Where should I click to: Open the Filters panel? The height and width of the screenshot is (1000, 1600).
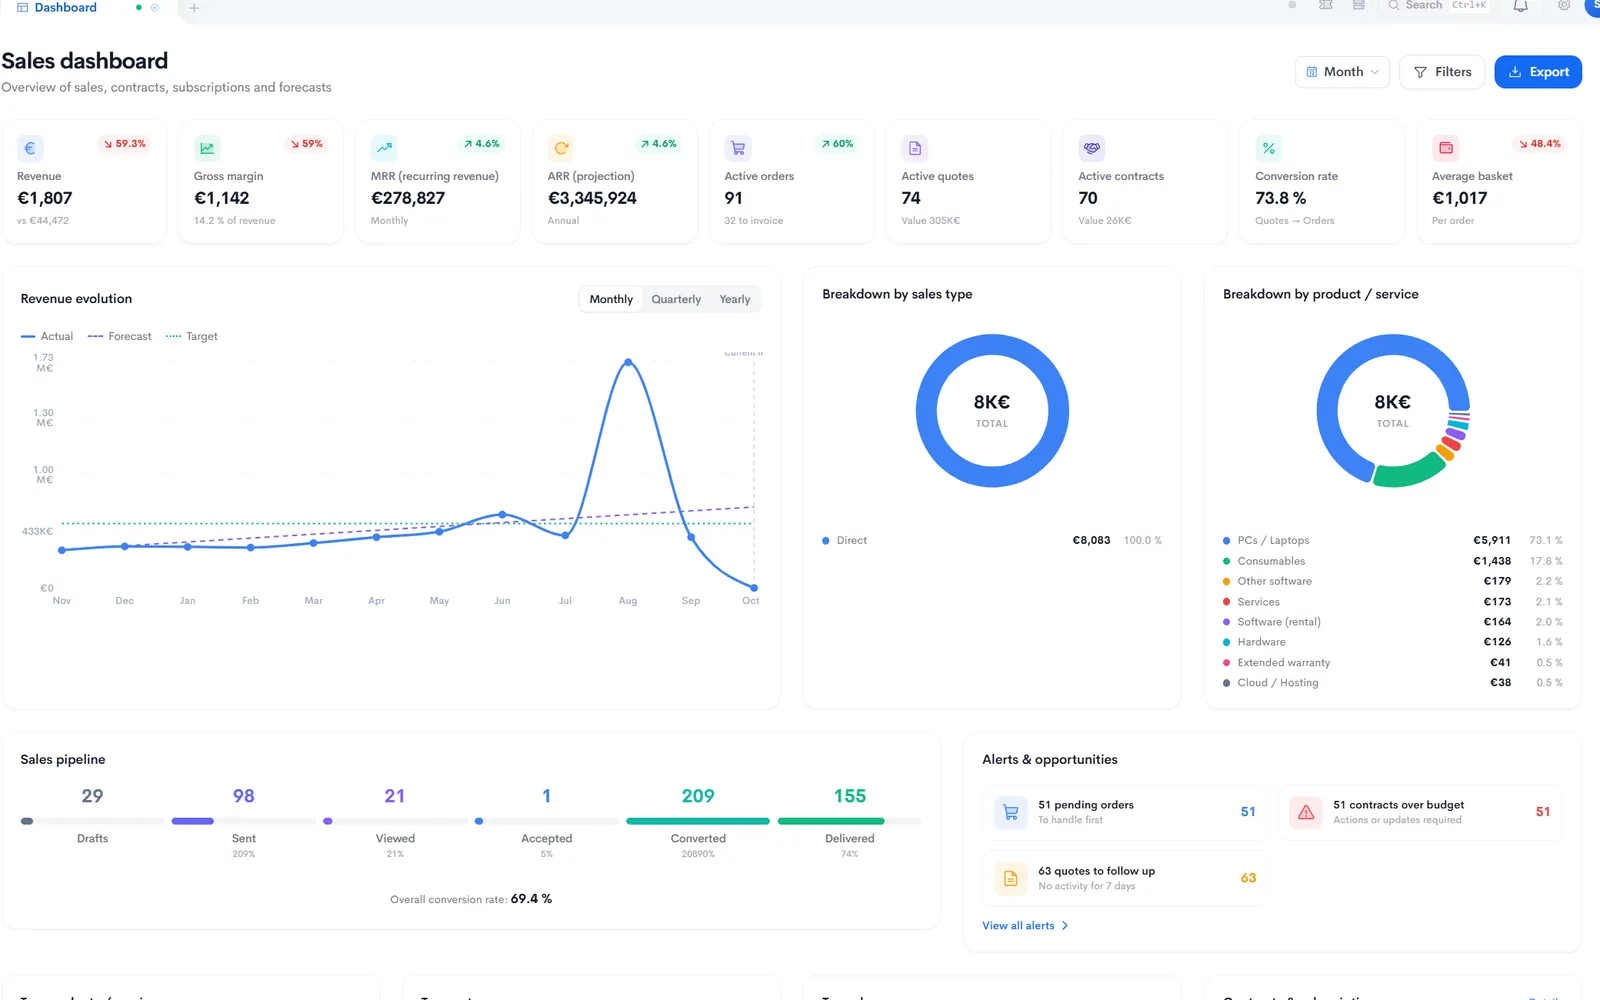click(x=1442, y=72)
